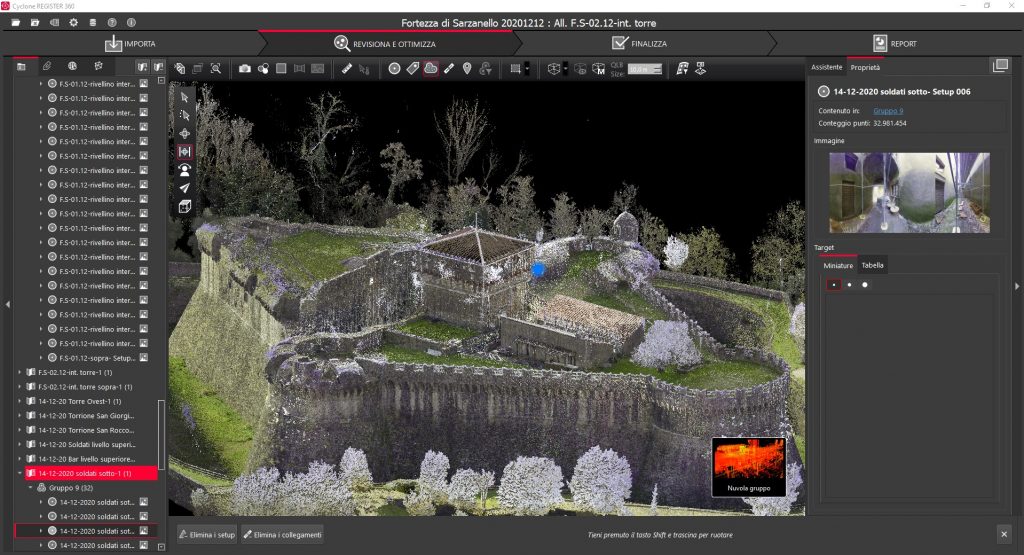Toggle the highlighted section-view tool in viewport

(185, 152)
